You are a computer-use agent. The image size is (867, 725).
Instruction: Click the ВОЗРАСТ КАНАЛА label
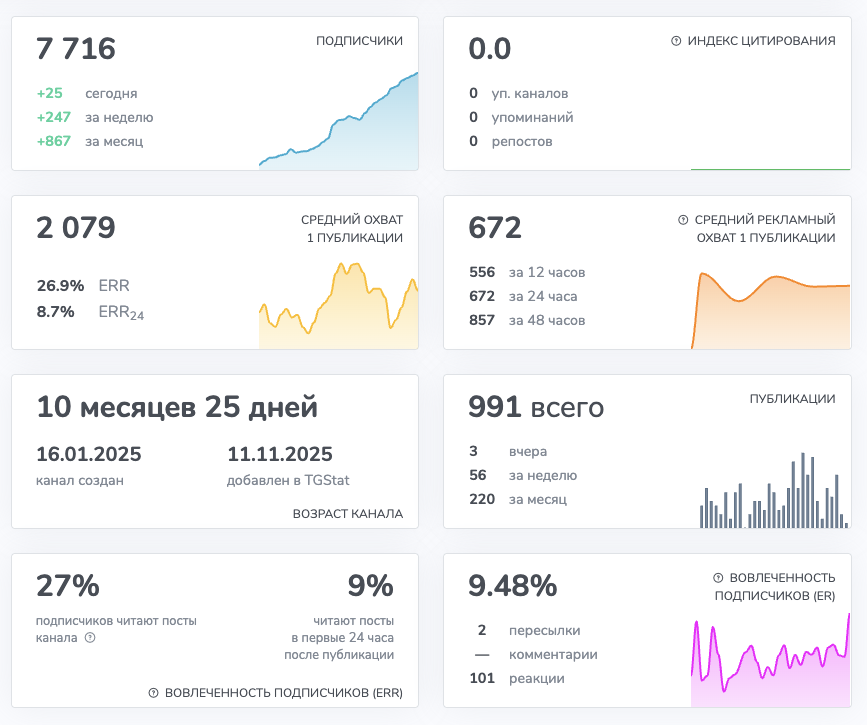point(347,514)
